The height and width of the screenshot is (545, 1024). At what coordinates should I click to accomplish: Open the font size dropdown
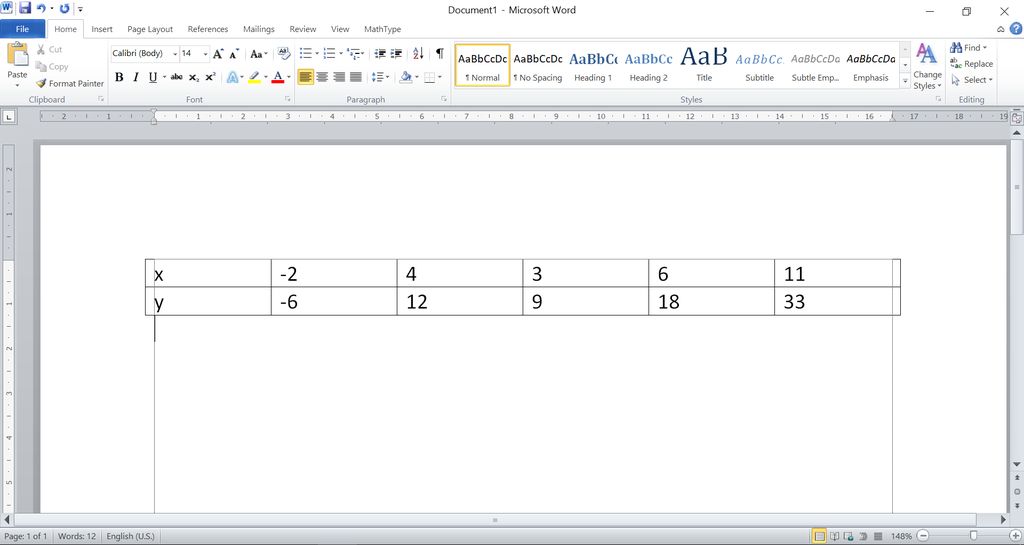205,54
